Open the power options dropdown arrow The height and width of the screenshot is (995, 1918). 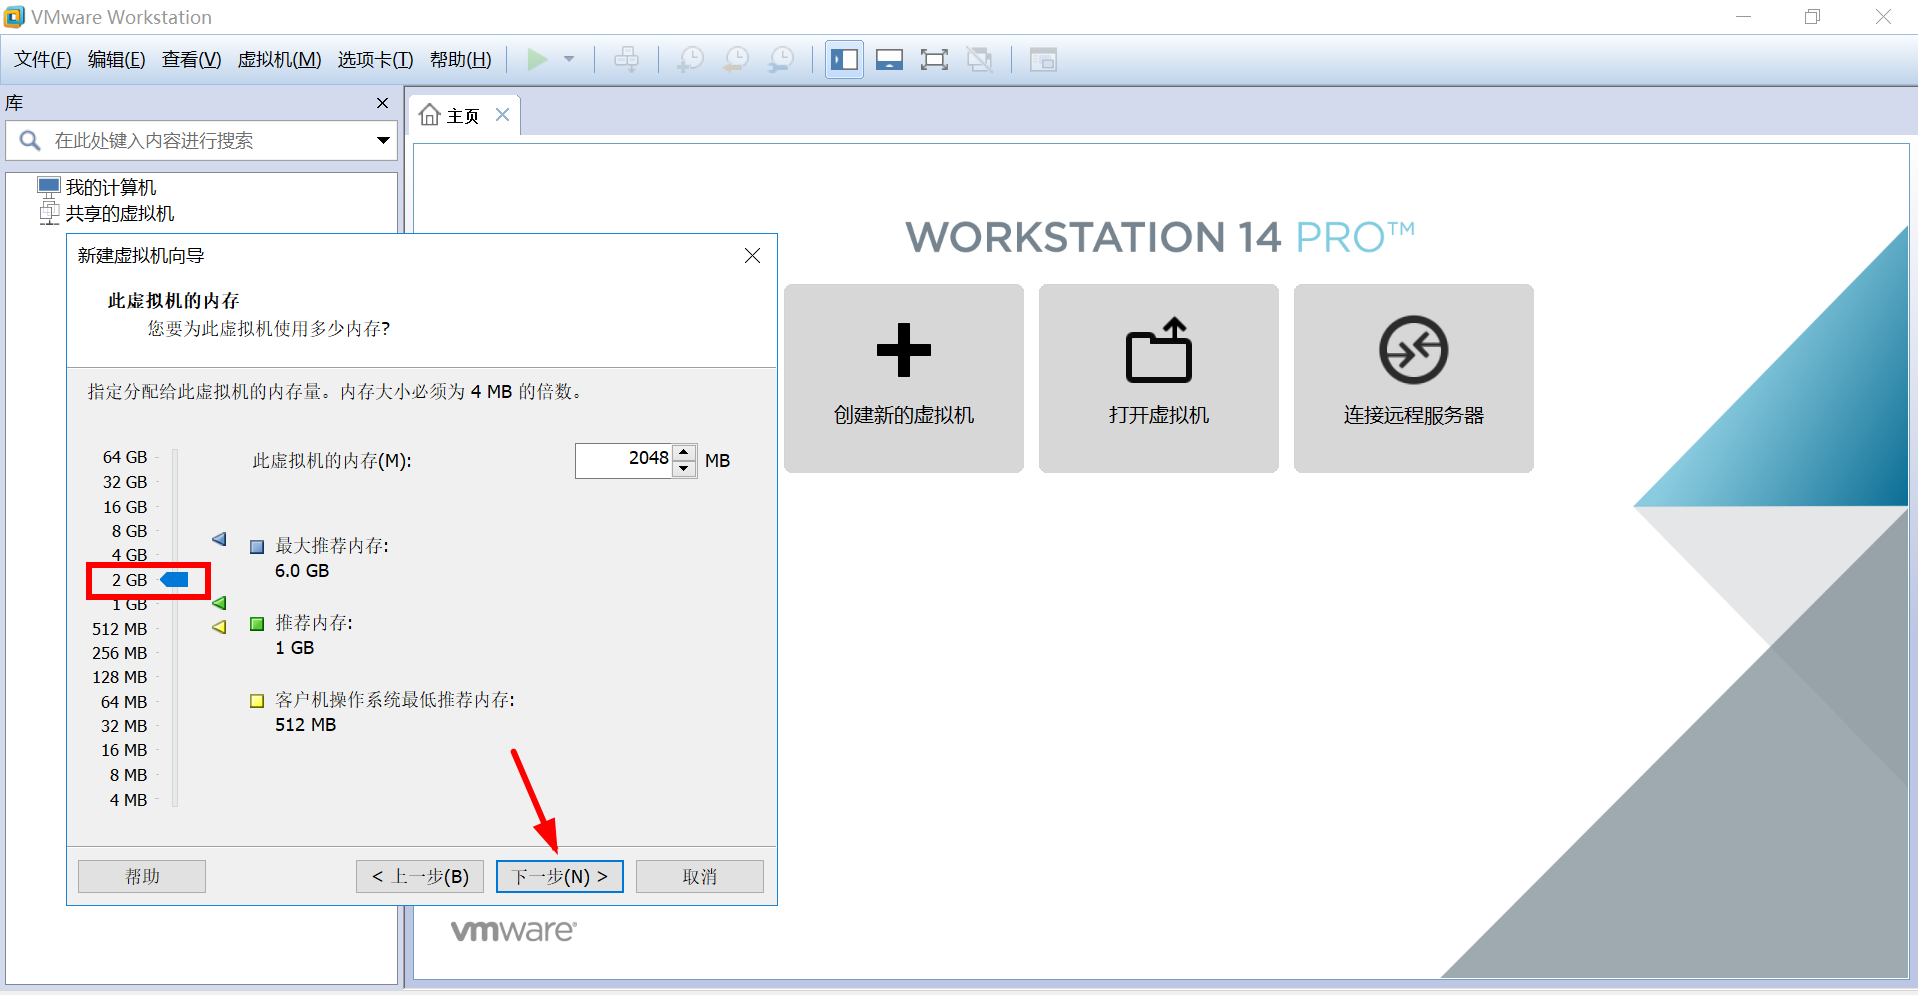pyautogui.click(x=569, y=60)
